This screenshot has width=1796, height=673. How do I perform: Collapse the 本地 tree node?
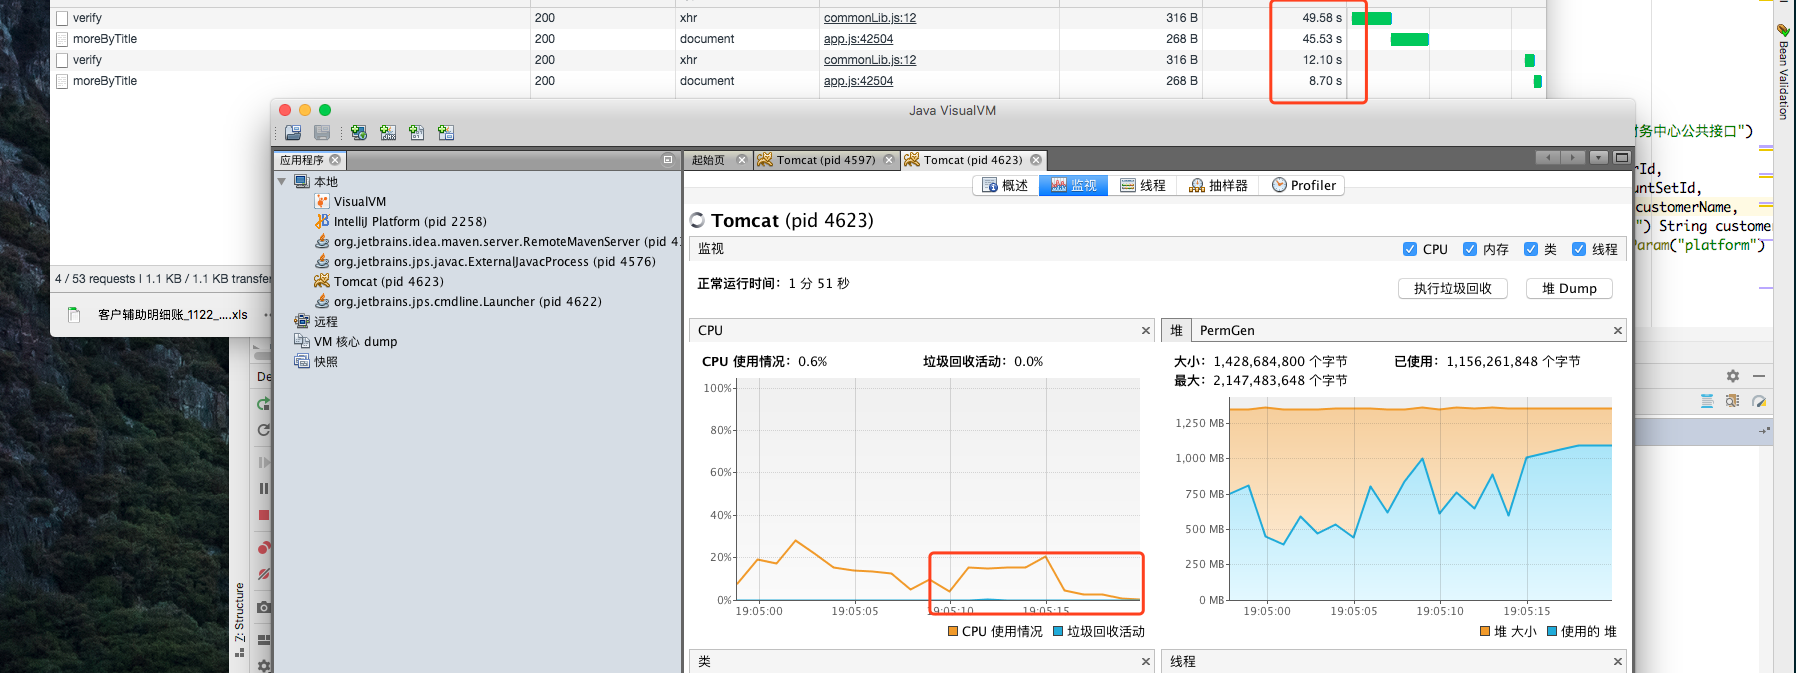coord(282,182)
